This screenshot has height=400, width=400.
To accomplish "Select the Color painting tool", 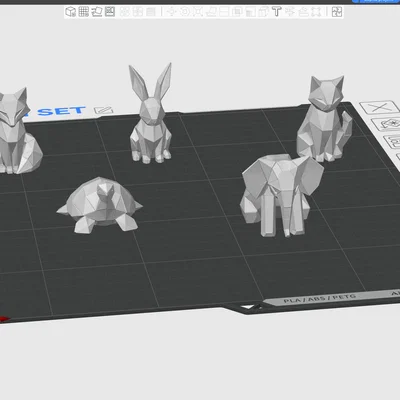I will tap(290, 12).
